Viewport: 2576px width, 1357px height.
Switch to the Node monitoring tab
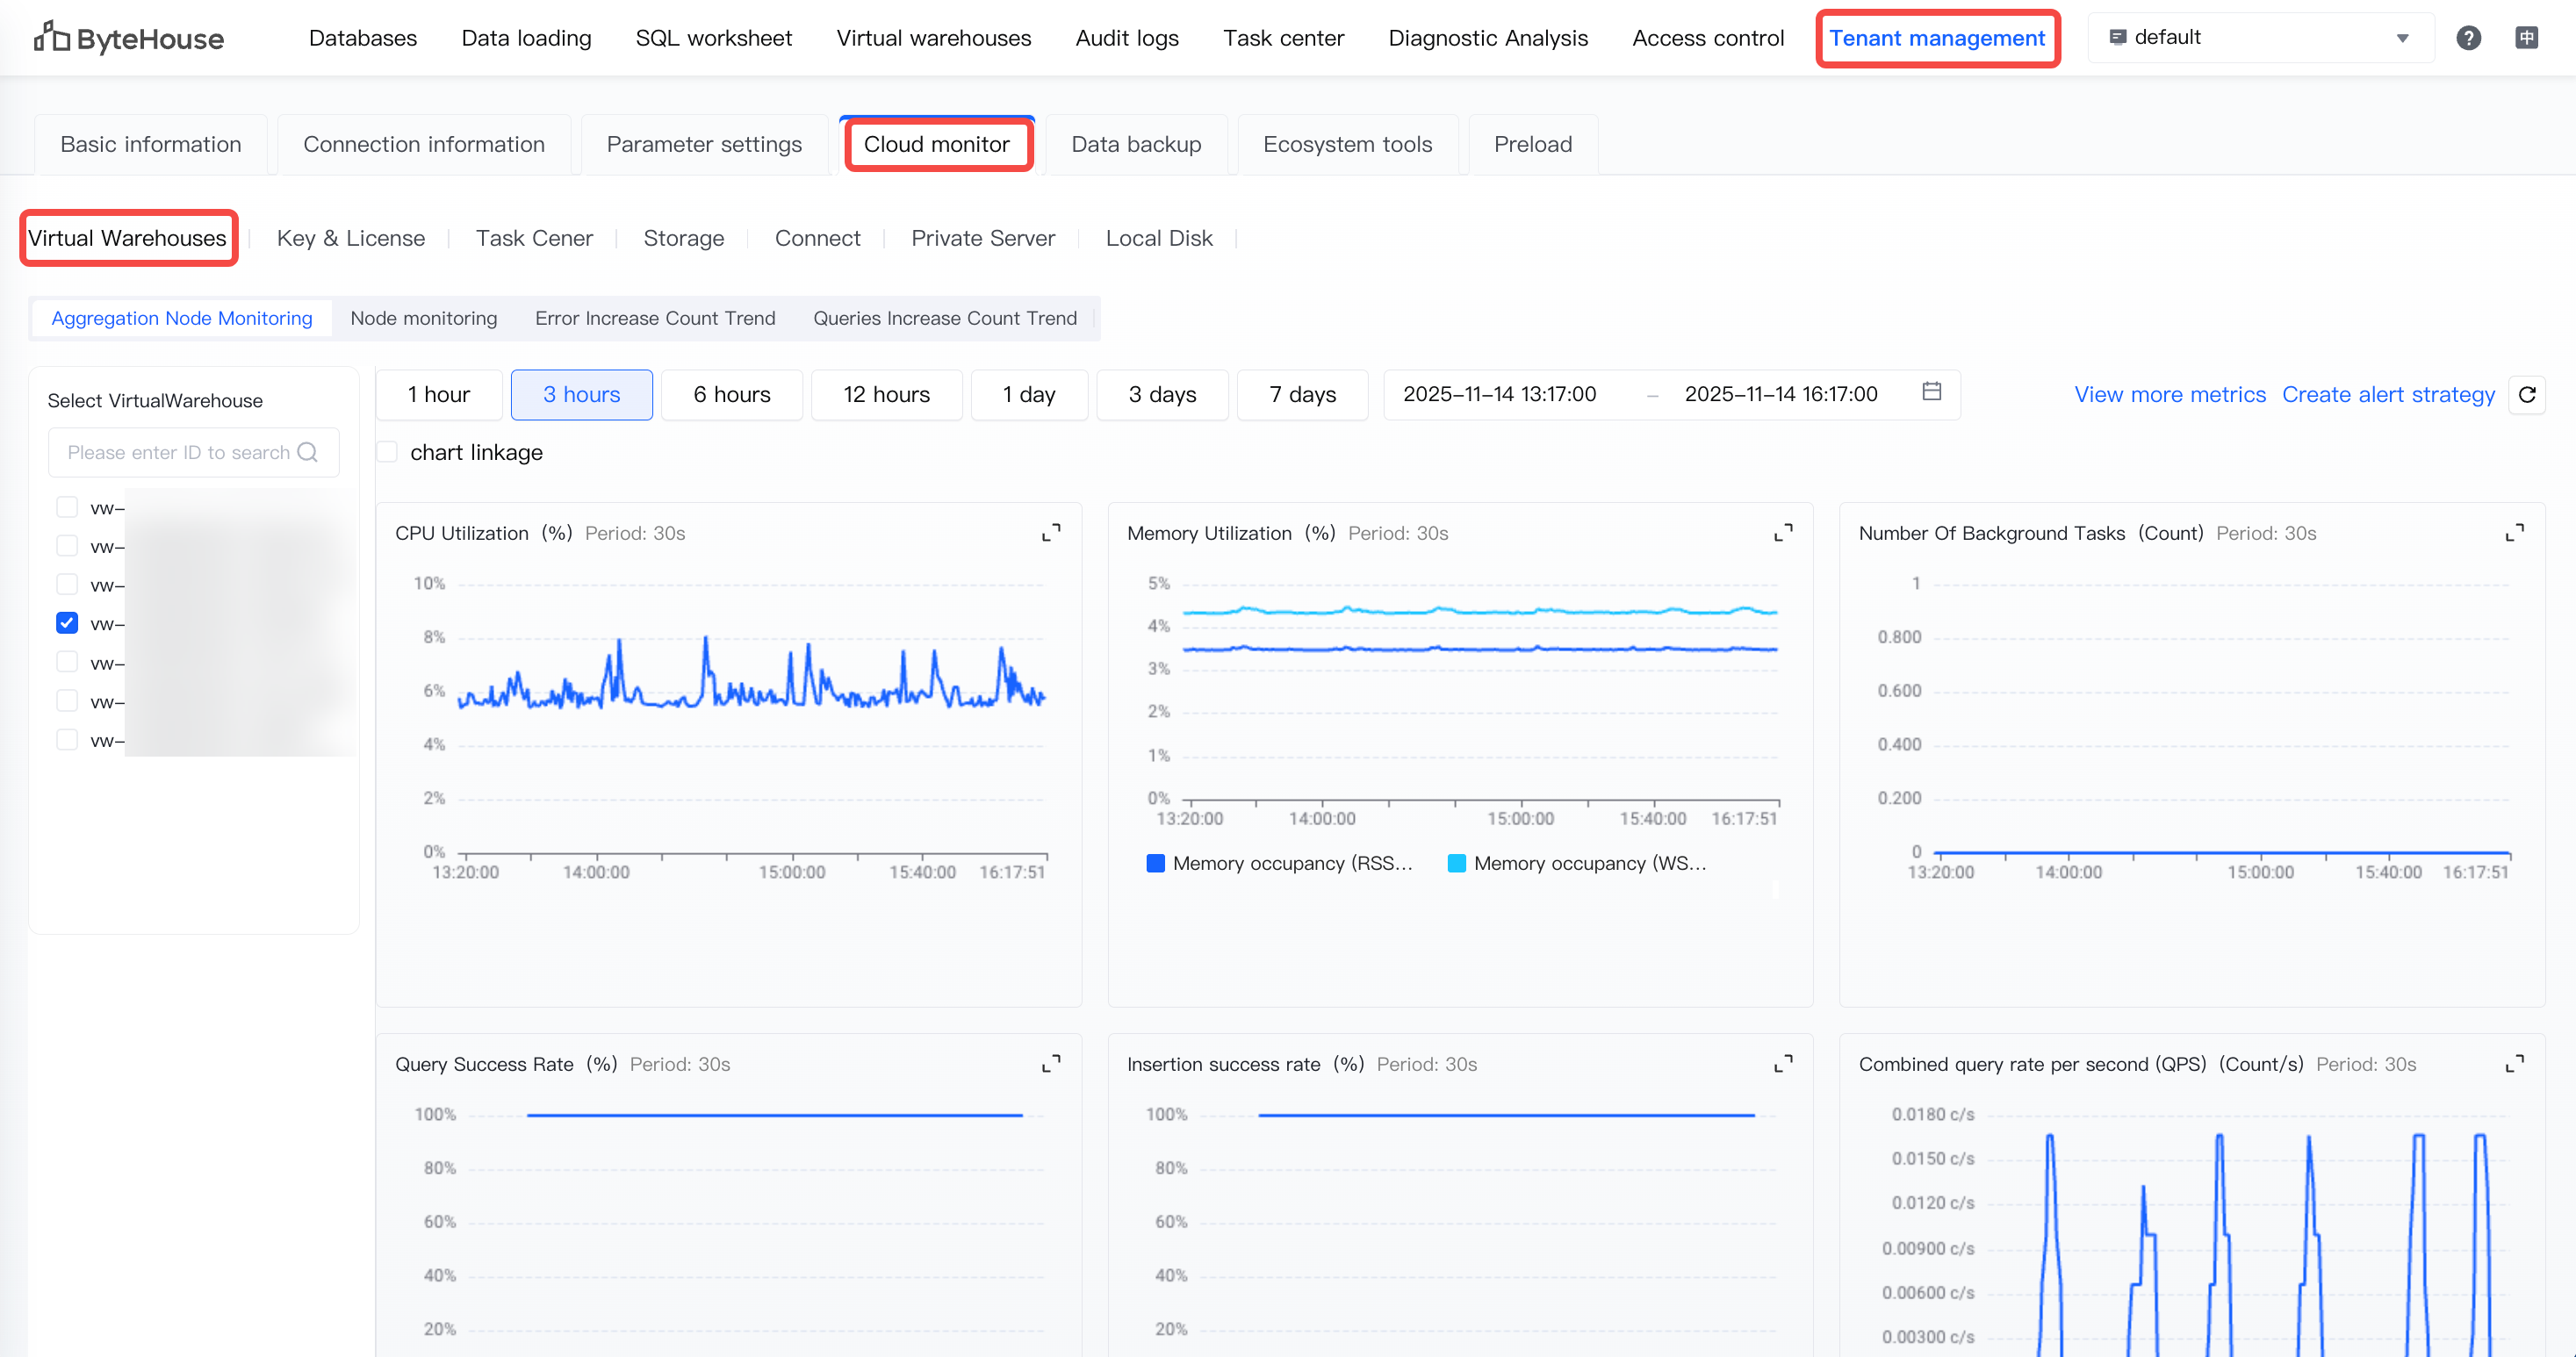423,318
